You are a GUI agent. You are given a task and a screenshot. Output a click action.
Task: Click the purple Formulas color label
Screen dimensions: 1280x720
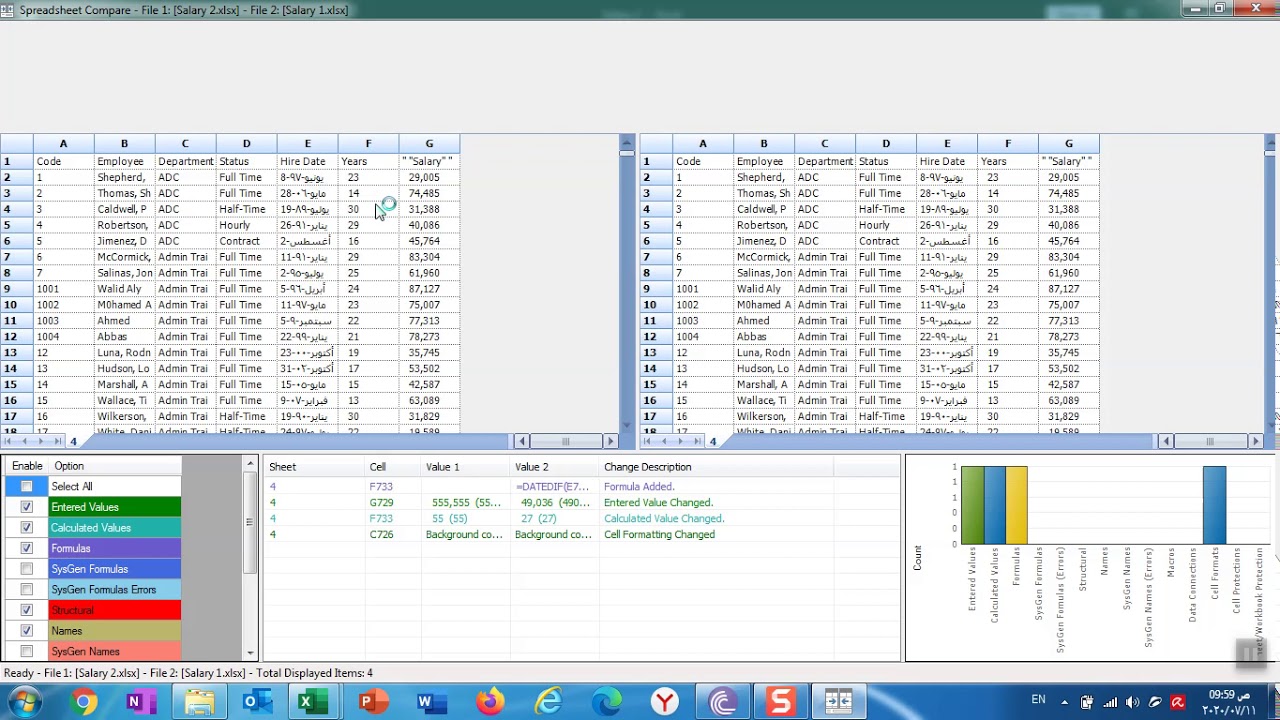pyautogui.click(x=115, y=548)
